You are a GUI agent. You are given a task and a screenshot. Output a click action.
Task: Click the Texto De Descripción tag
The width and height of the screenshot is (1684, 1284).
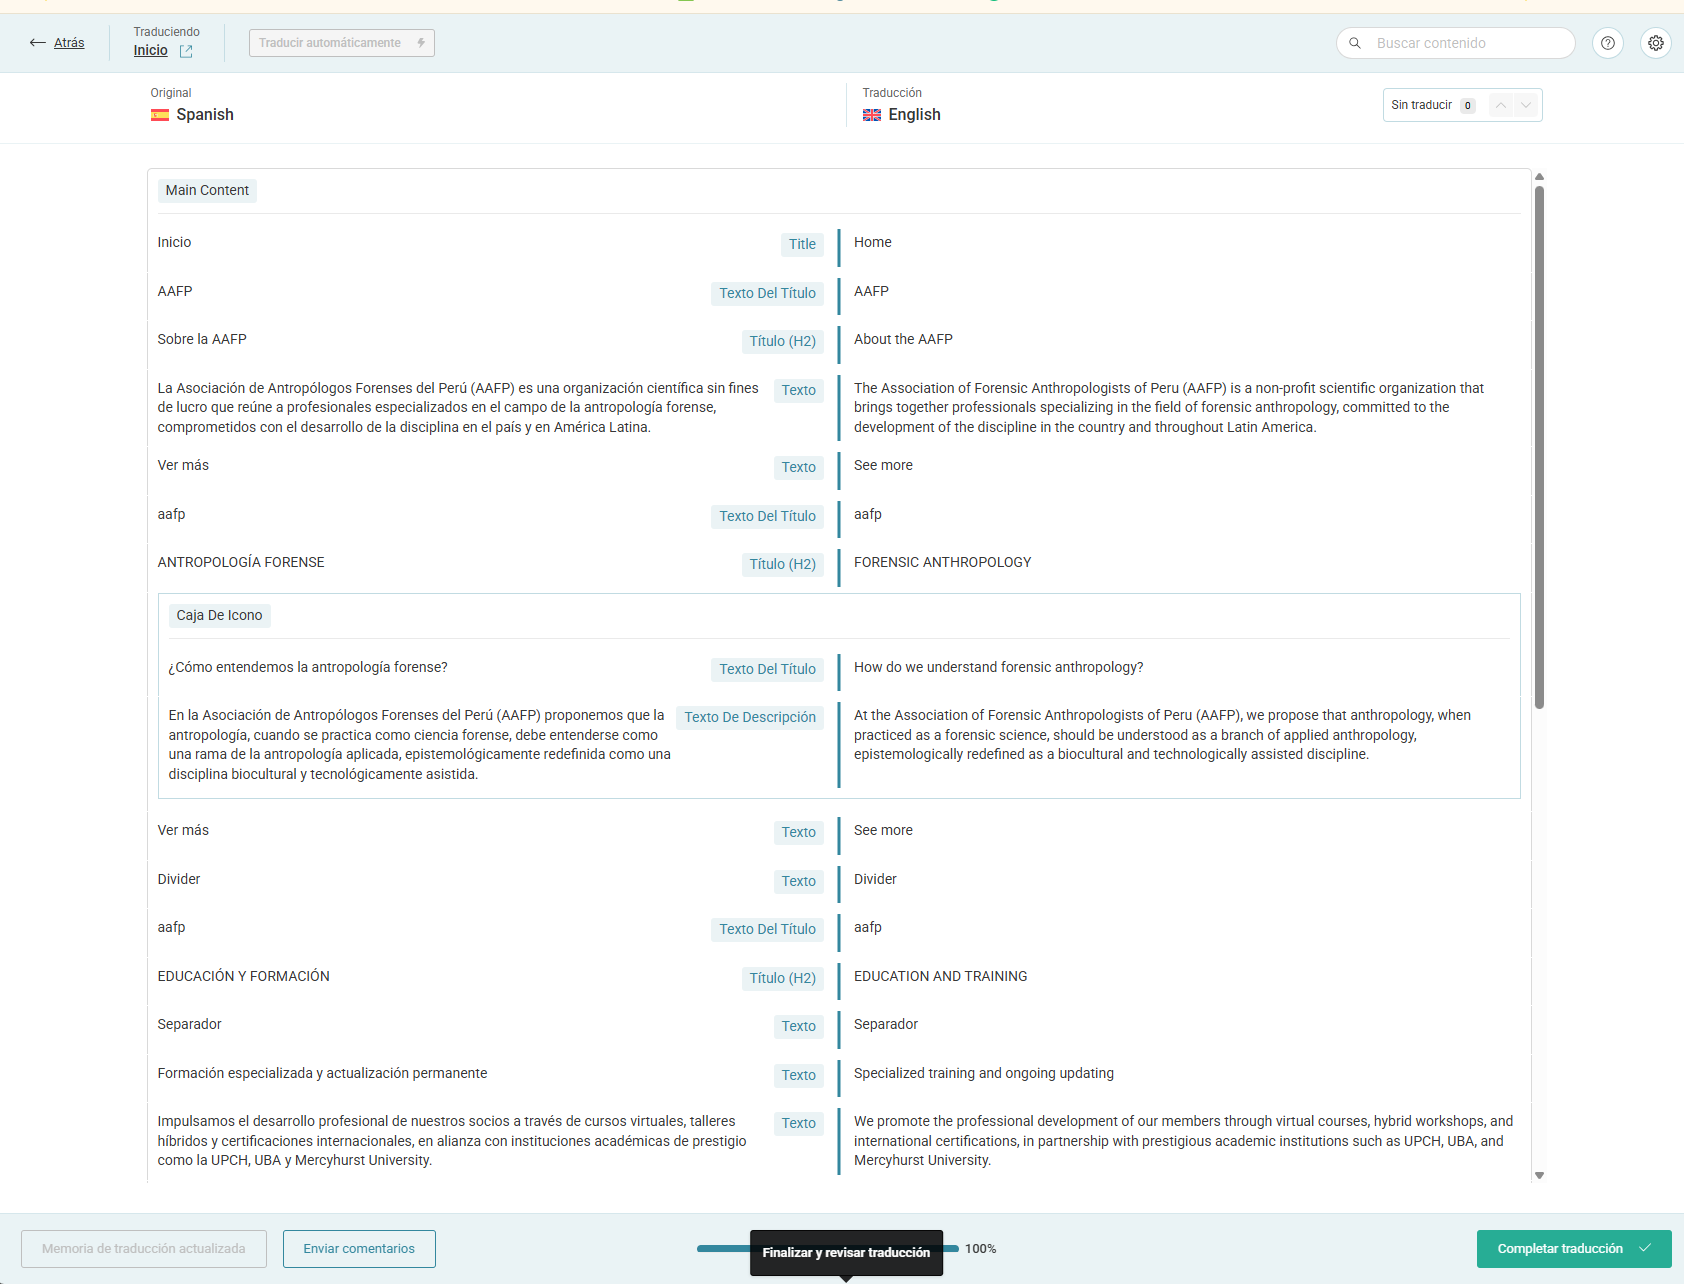coord(750,718)
